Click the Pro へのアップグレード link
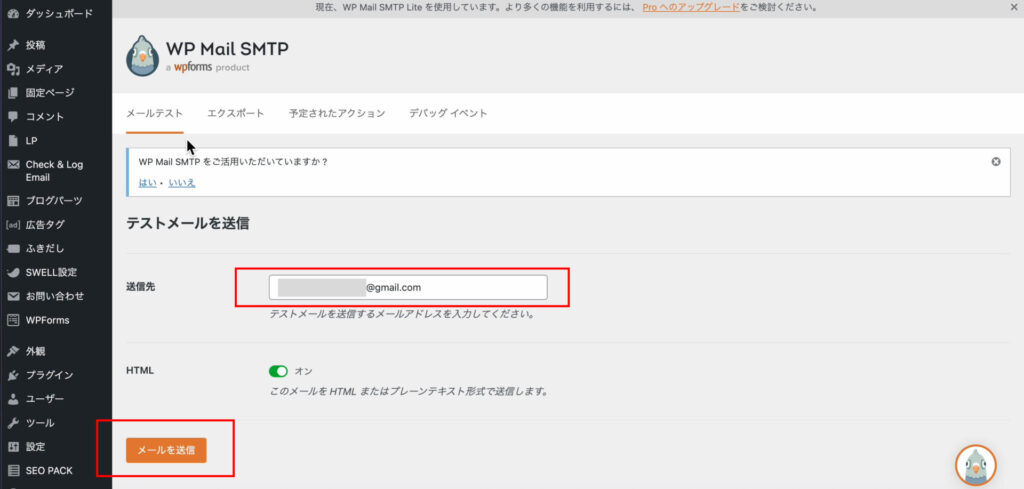Screen dimensions: 1024x489 click(691, 8)
